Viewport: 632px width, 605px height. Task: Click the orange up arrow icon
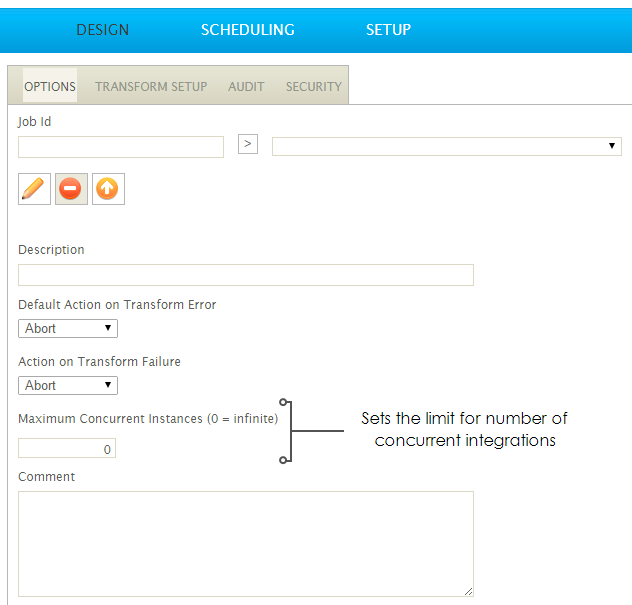coord(108,188)
